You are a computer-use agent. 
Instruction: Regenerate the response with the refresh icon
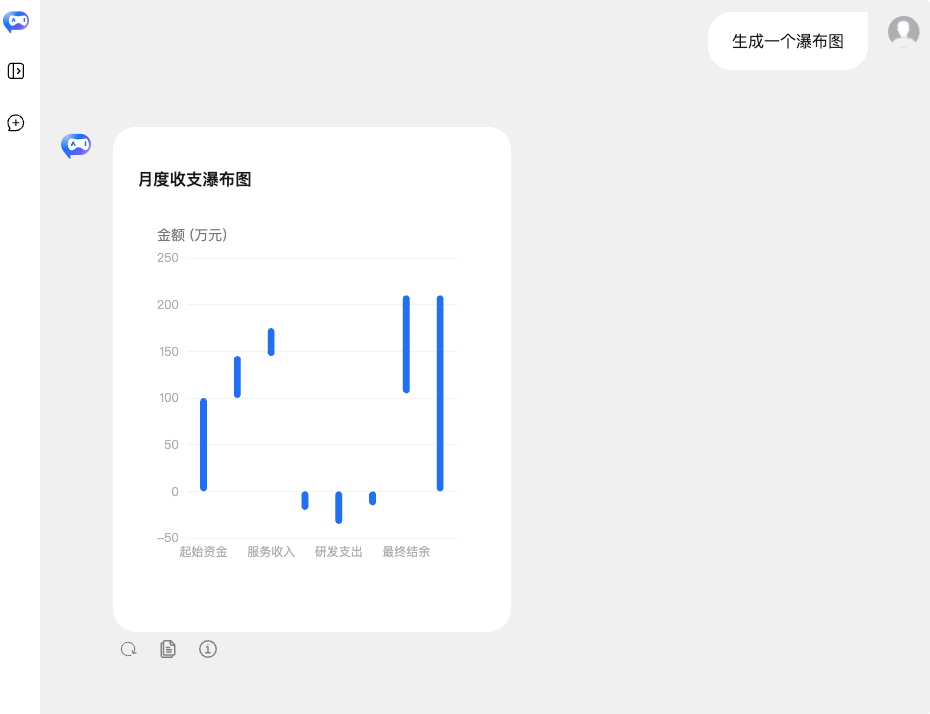(129, 649)
